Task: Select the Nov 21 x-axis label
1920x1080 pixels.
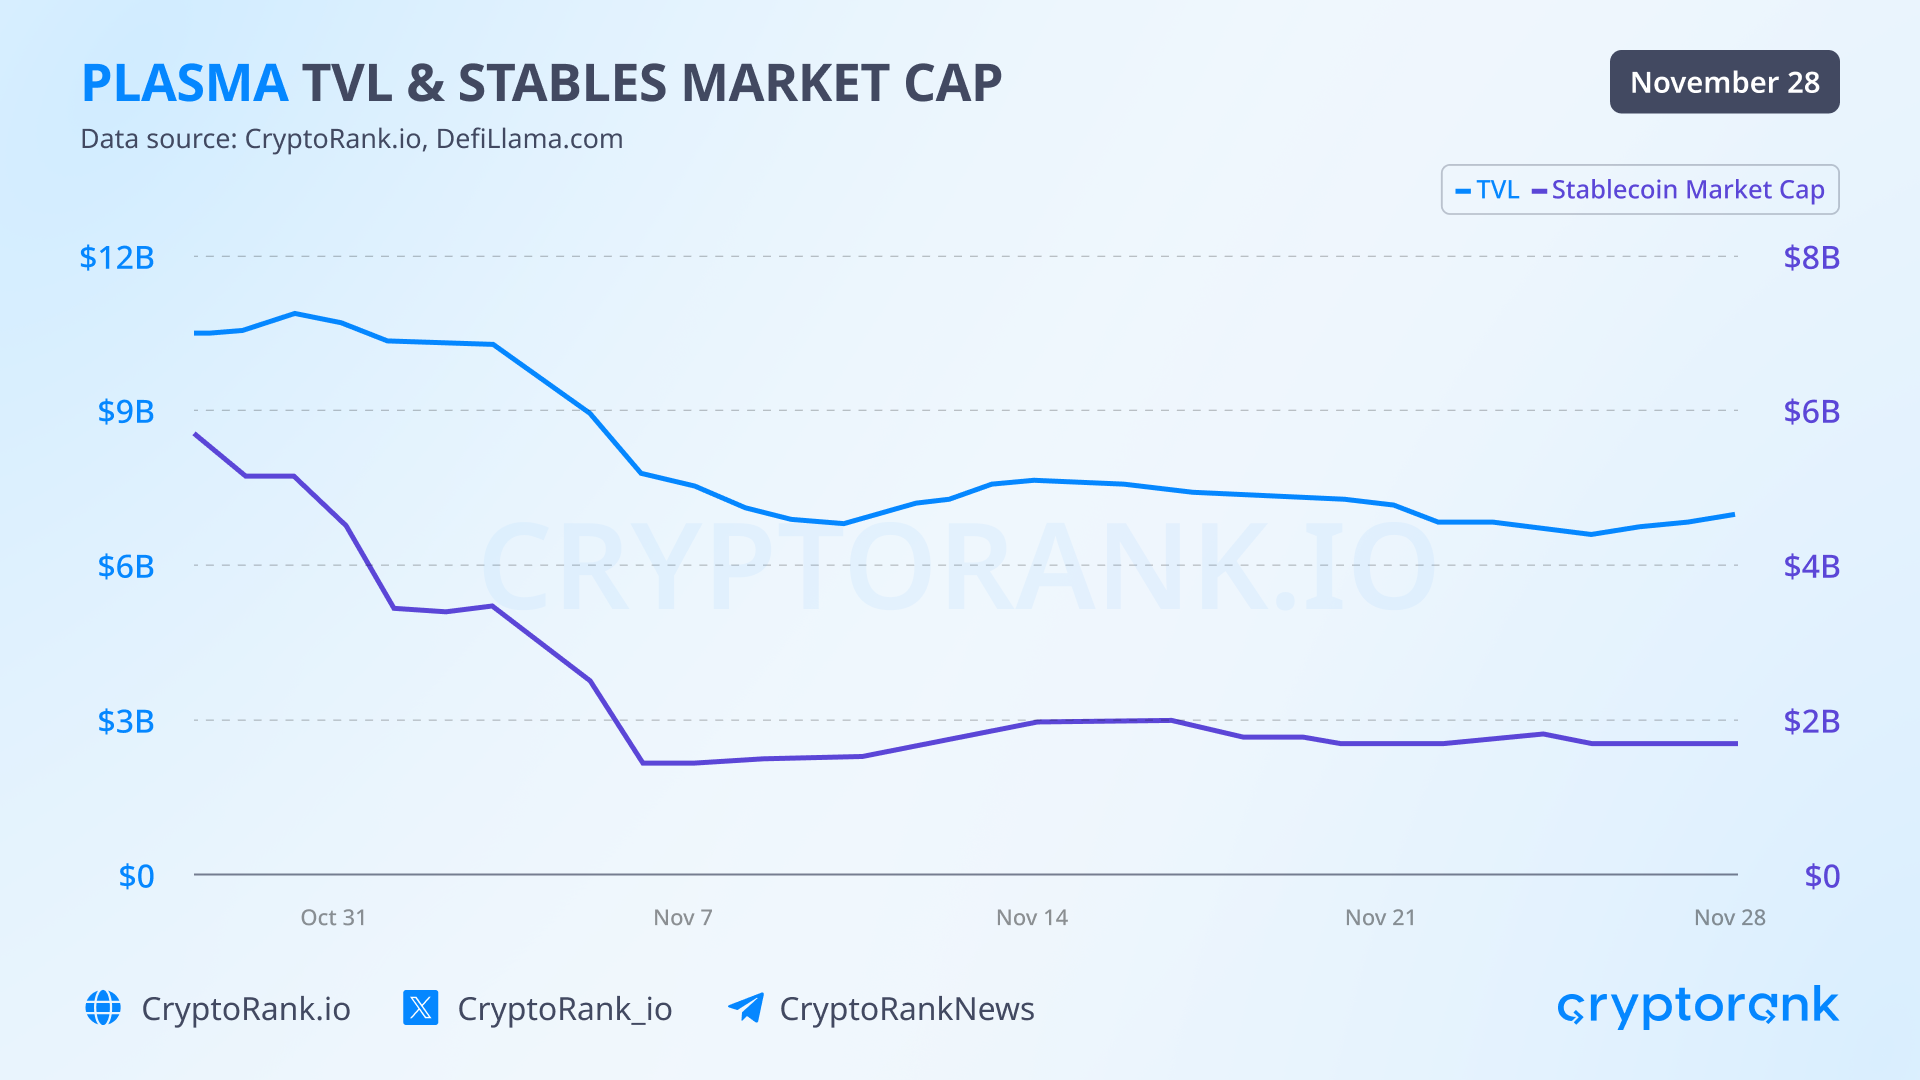Action: [x=1380, y=917]
